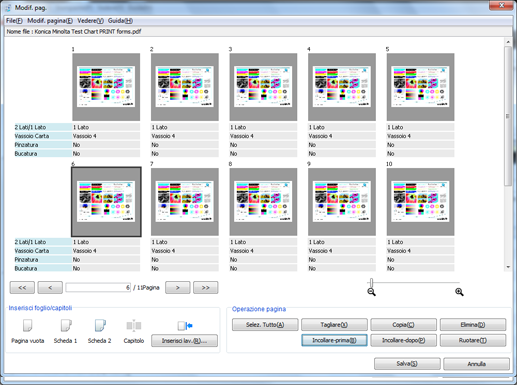Click the Capitolo chapter icon
This screenshot has width=517, height=385.
click(134, 326)
